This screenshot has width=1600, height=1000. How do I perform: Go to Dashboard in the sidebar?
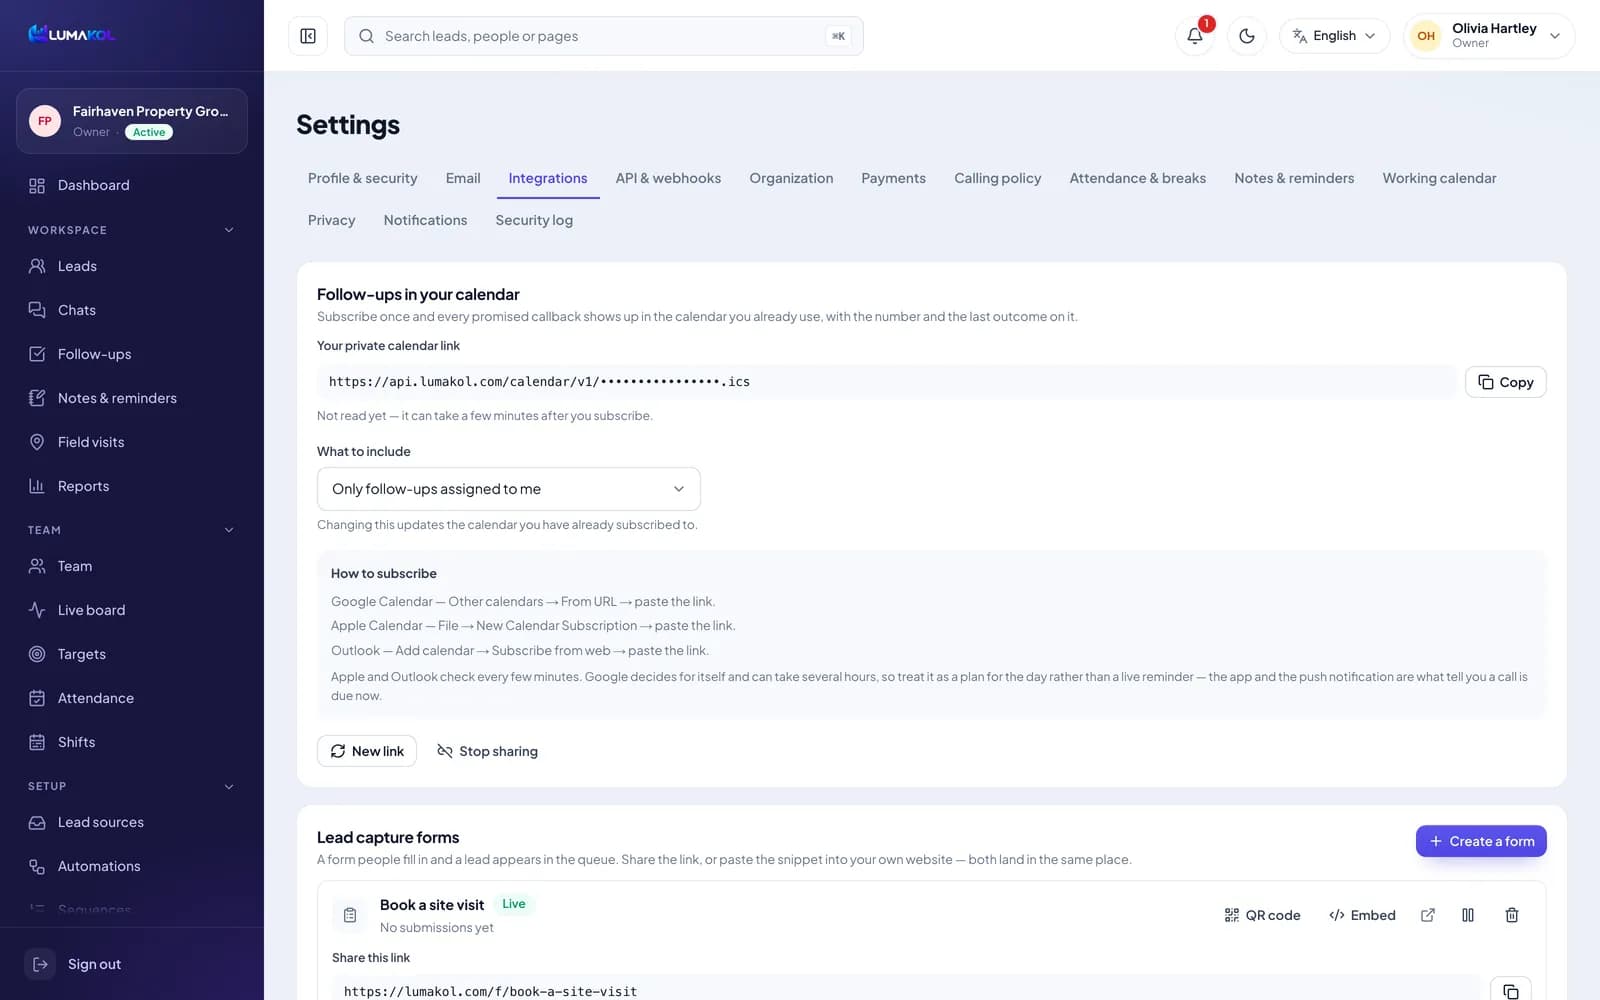point(132,185)
